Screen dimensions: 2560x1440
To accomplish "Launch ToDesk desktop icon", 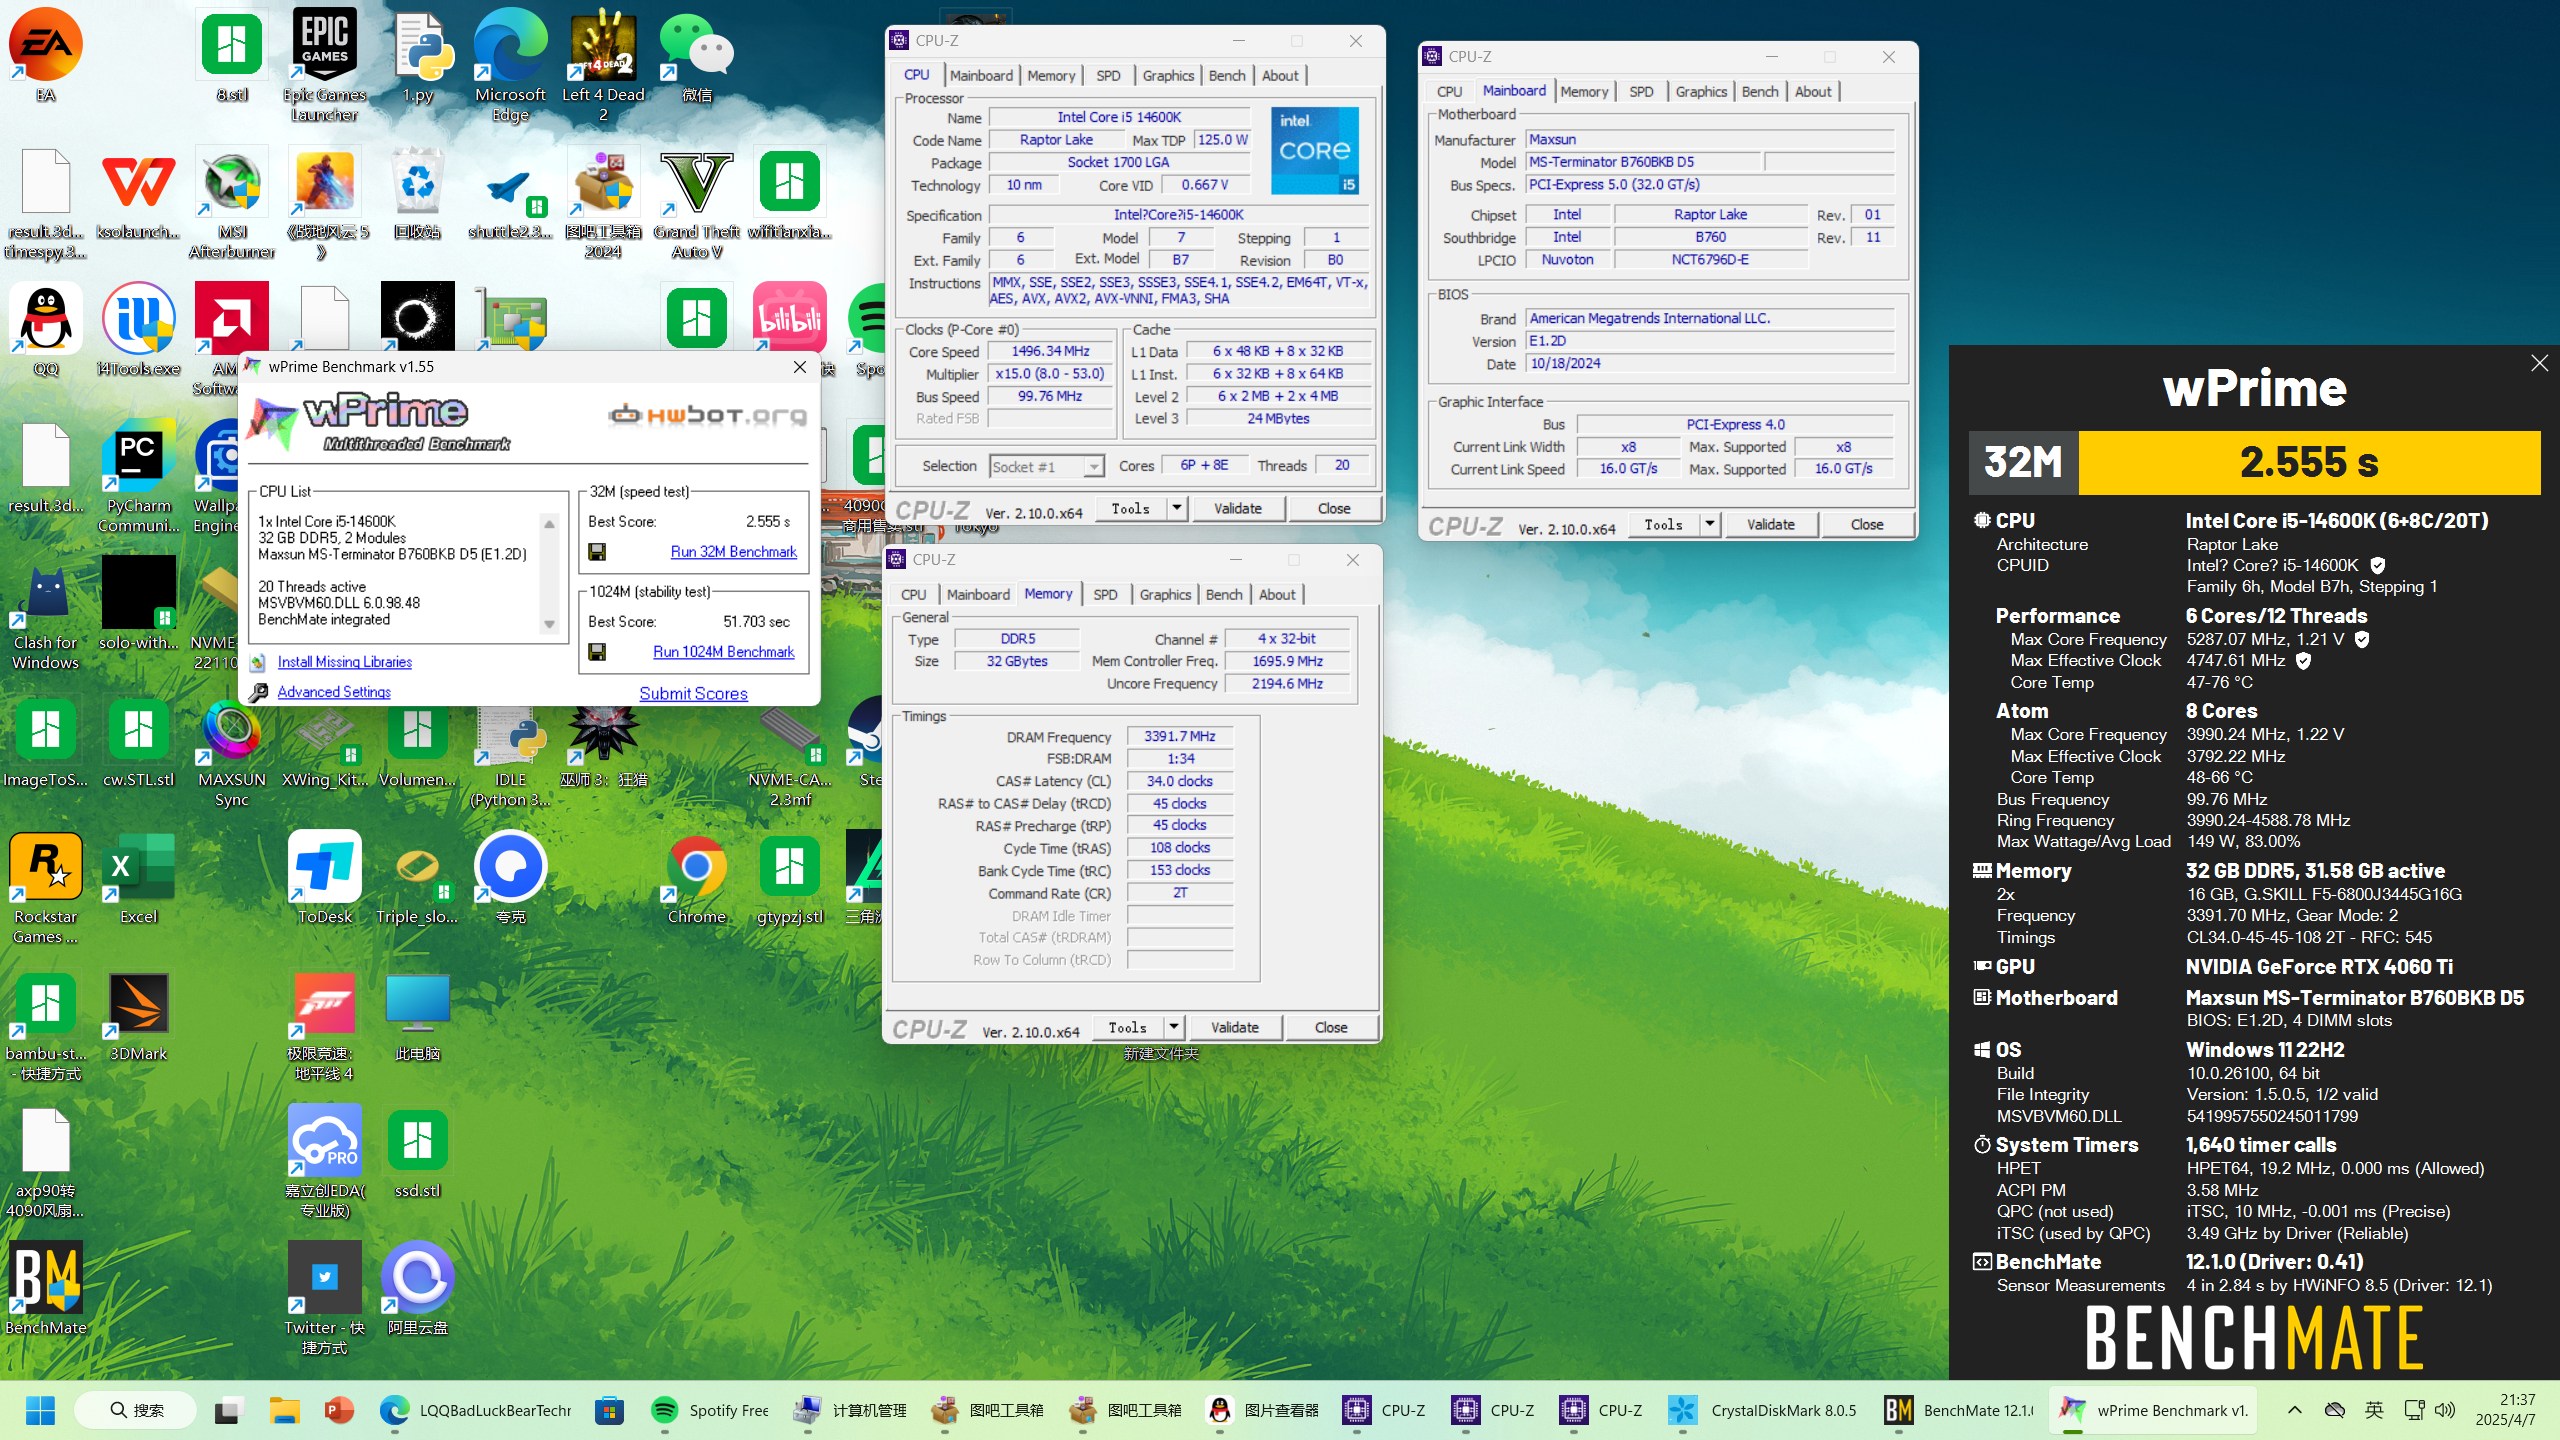I will 325,878.
